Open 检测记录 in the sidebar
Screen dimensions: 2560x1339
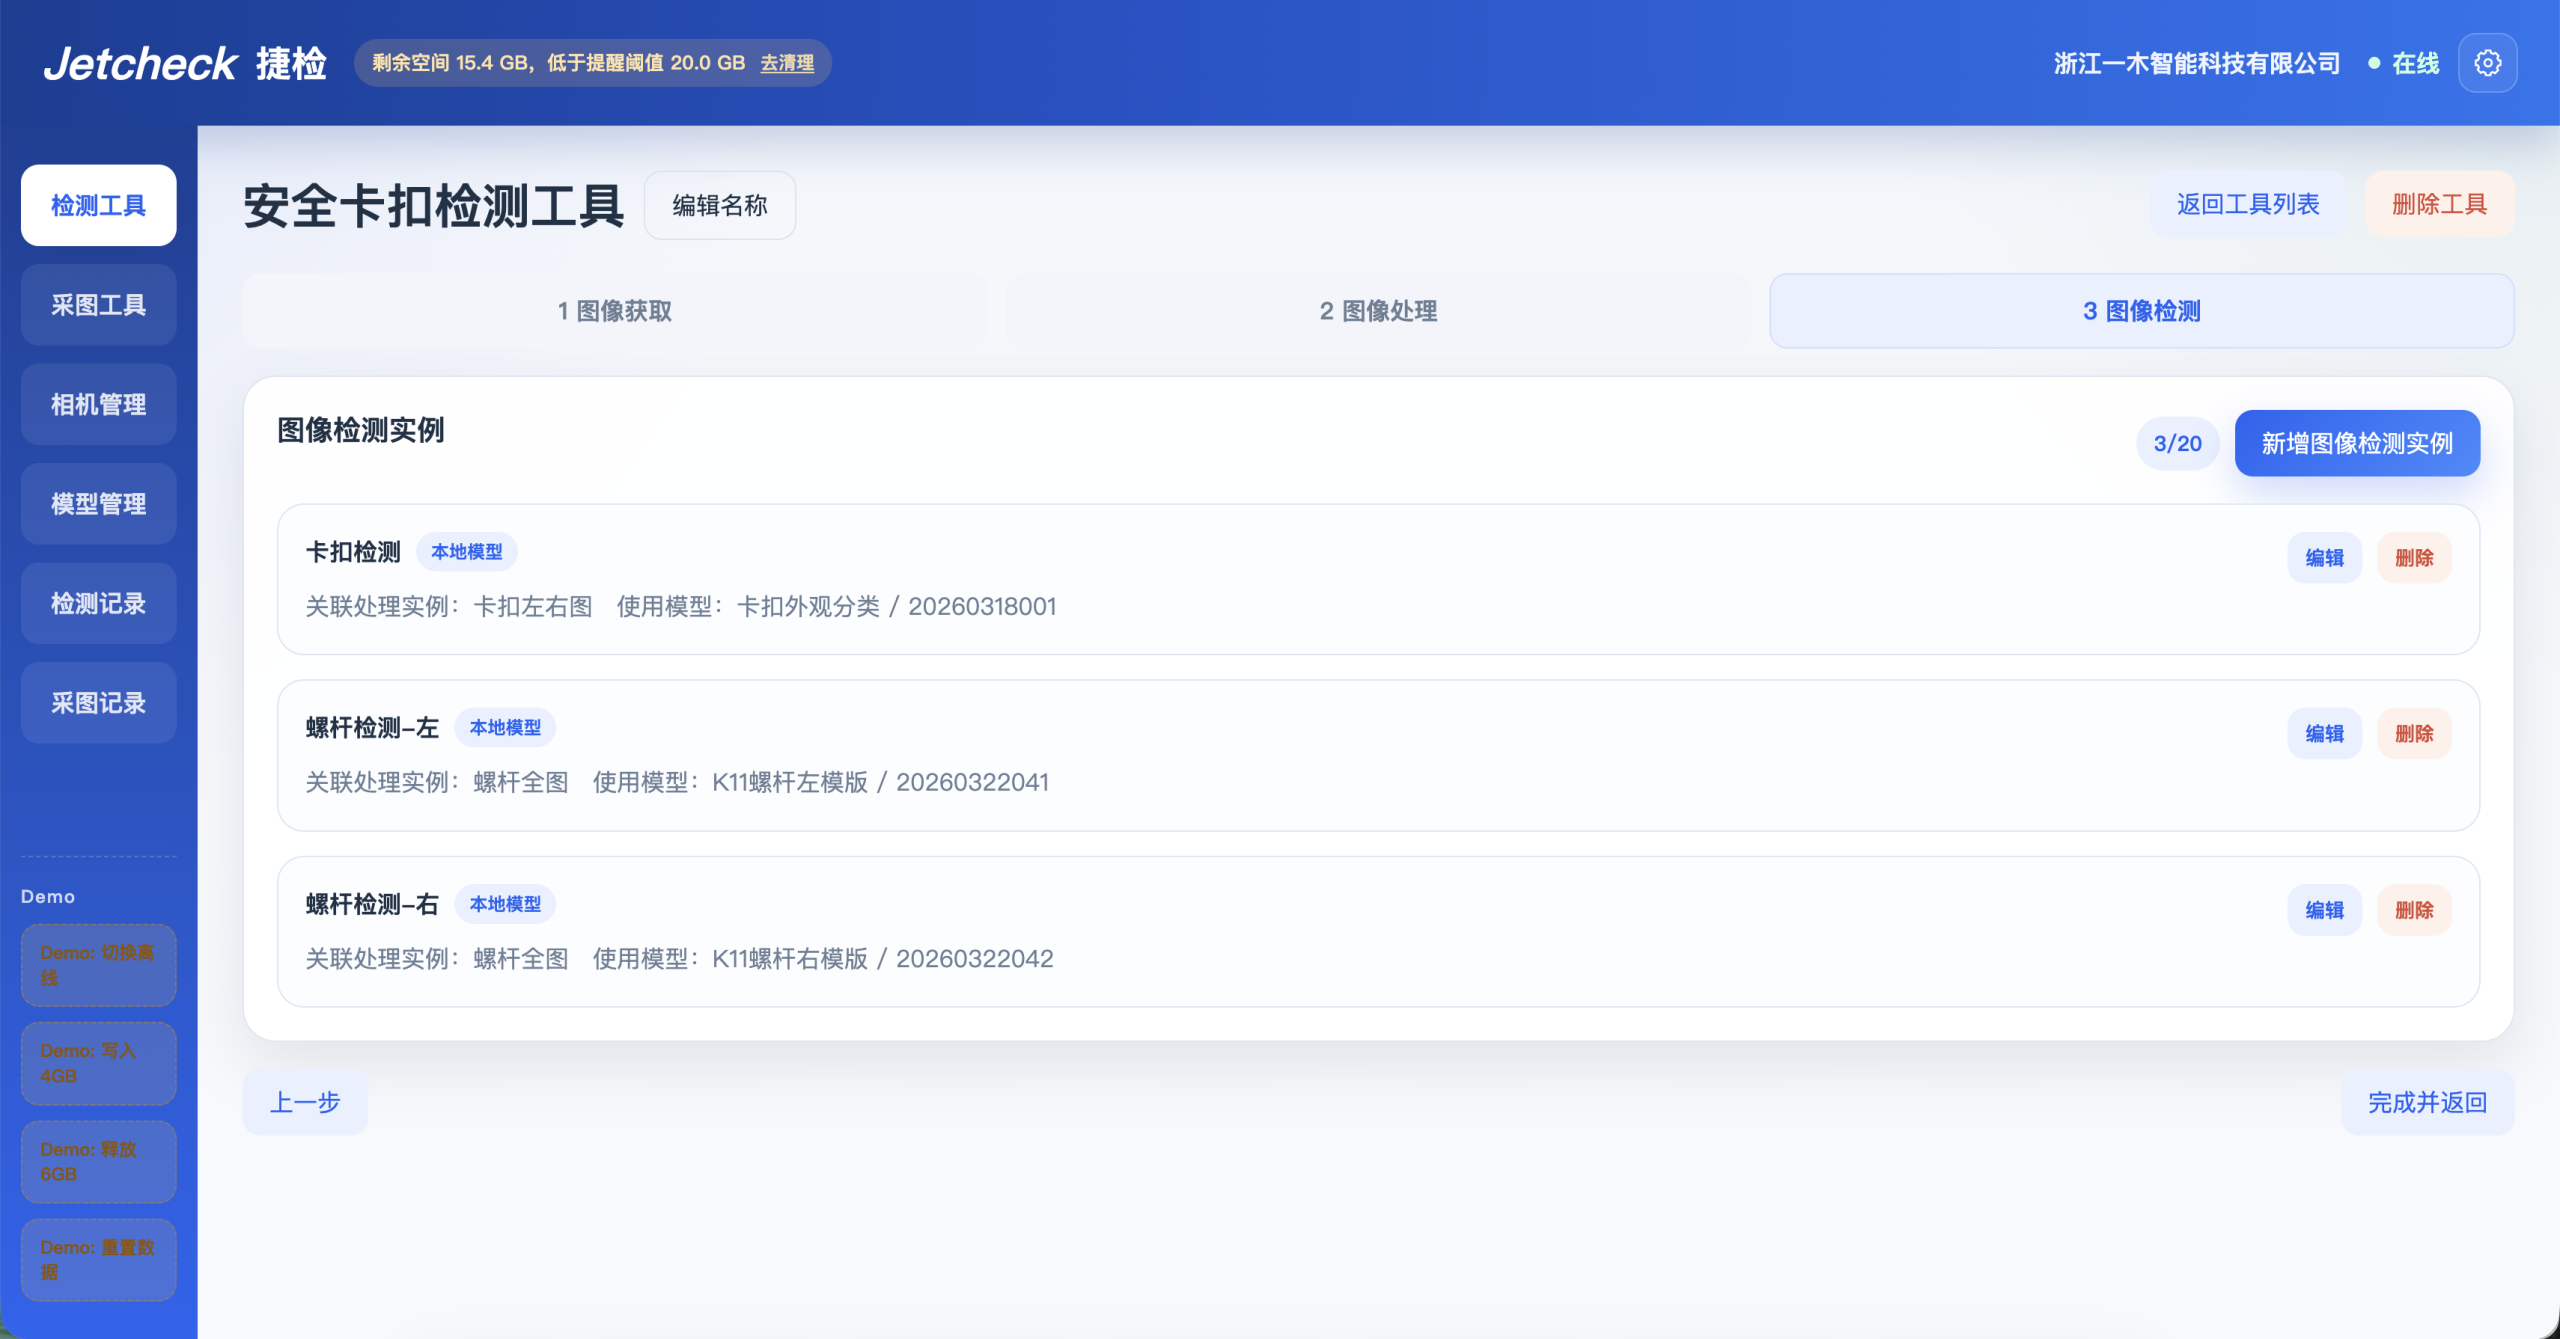coord(98,603)
